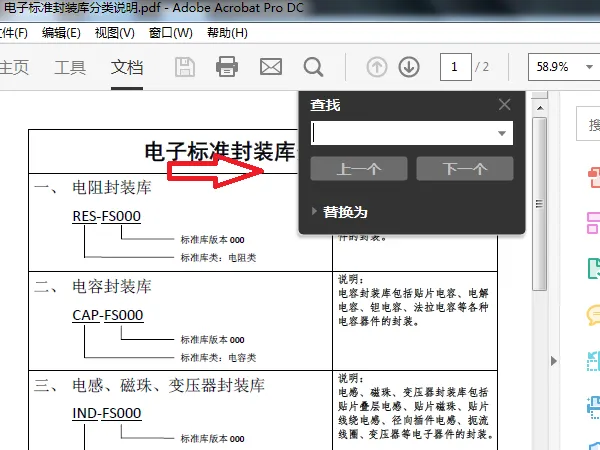Click the text IND-FS000 in document
This screenshot has height=450, width=600.
(107, 413)
